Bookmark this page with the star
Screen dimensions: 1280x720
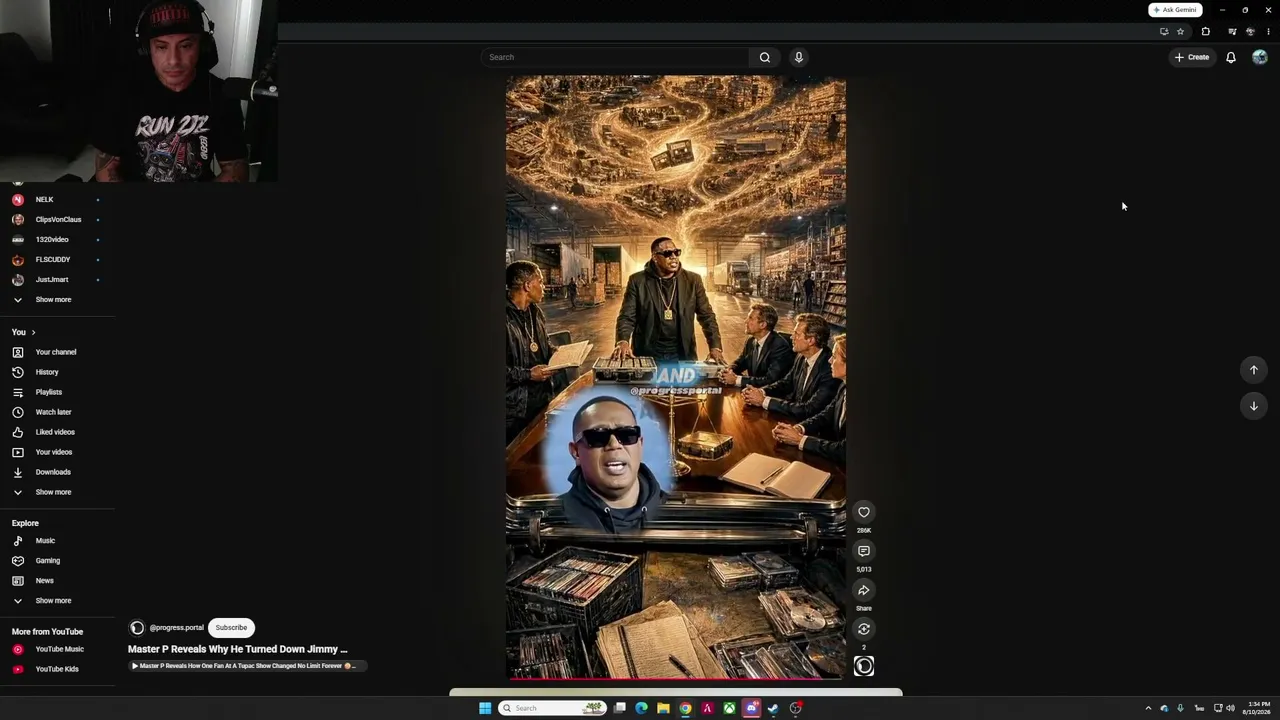(1181, 32)
